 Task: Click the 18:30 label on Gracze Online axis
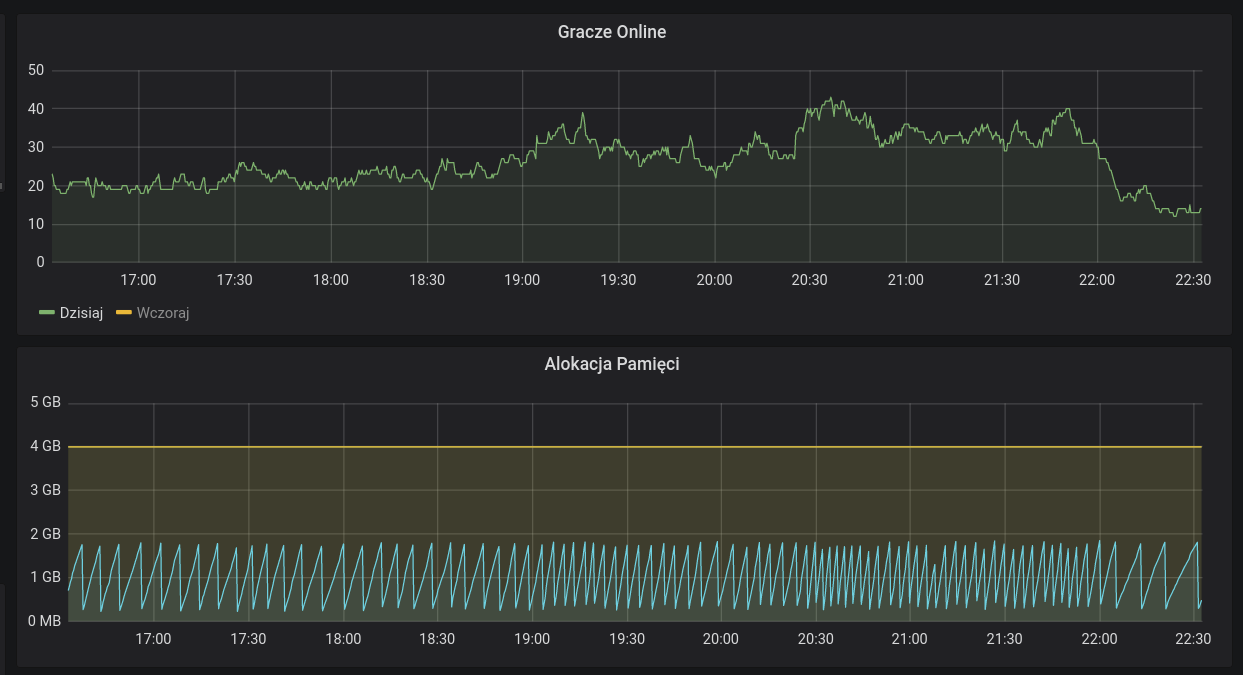(x=427, y=280)
